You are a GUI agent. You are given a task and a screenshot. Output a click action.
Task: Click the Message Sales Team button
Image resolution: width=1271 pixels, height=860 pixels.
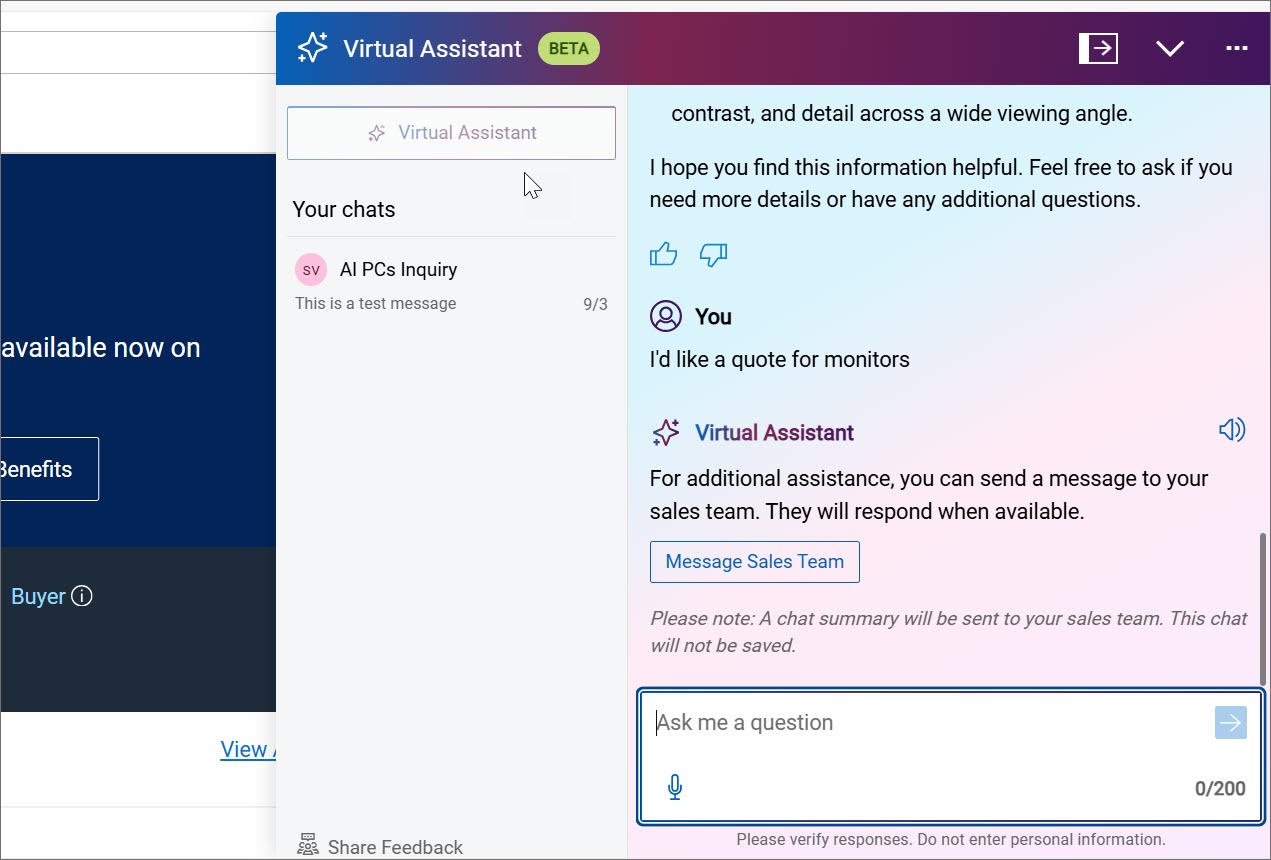tap(754, 562)
